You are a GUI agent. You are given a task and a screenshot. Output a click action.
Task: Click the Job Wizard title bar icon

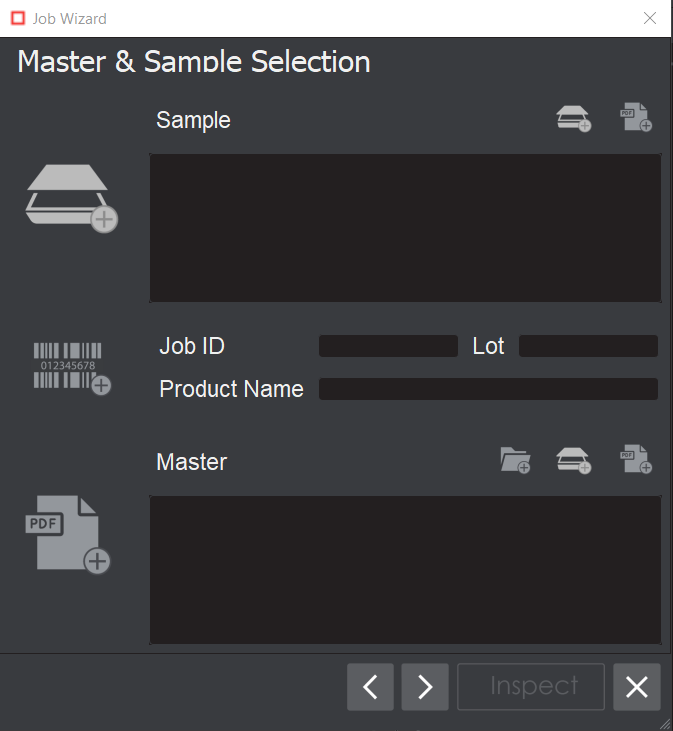tap(18, 18)
